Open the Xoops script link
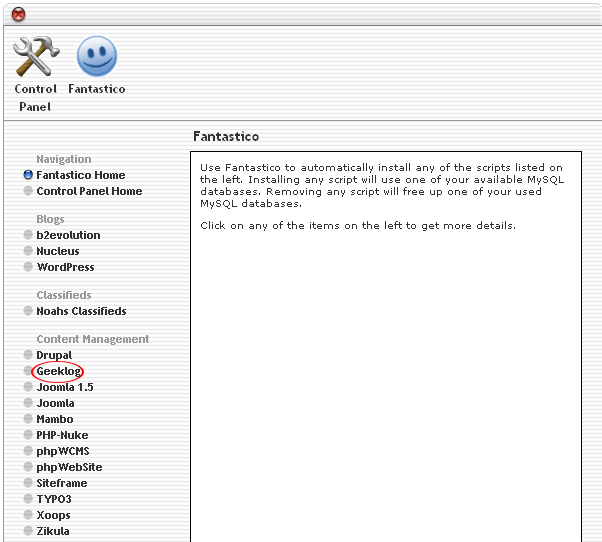 tap(53, 515)
